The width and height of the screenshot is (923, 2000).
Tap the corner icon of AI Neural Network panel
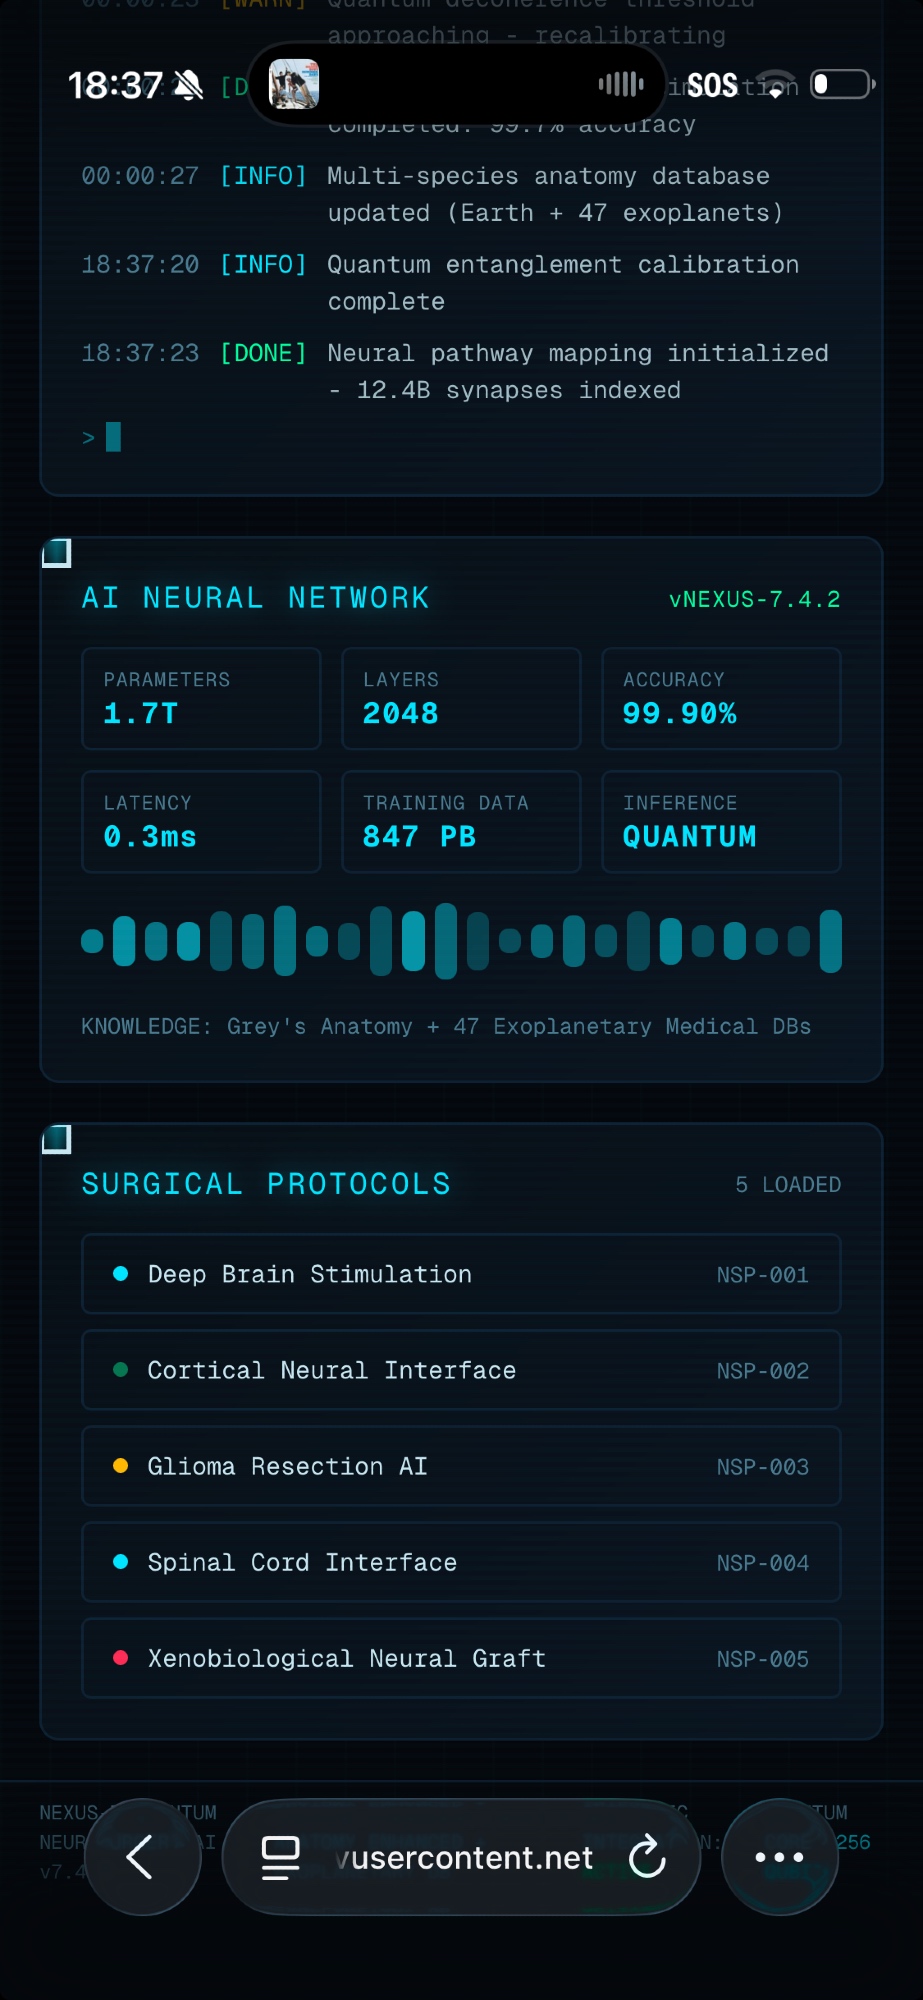pyautogui.click(x=57, y=553)
